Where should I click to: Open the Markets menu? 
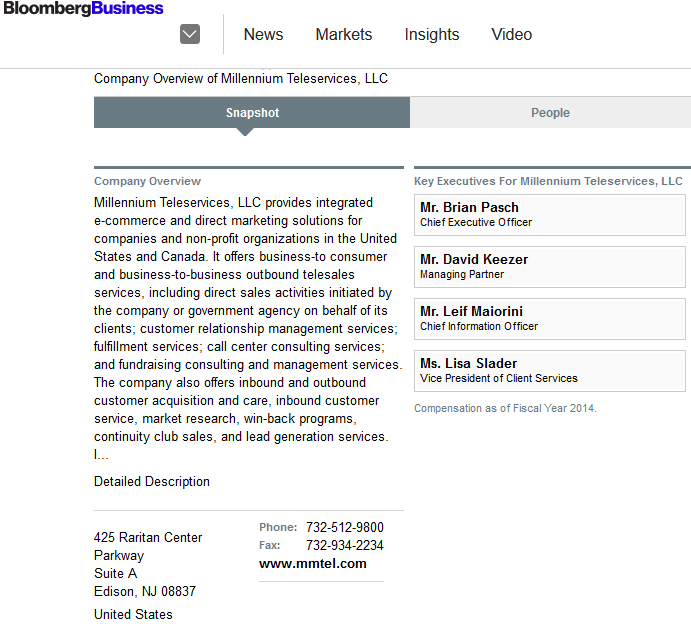[x=344, y=34]
